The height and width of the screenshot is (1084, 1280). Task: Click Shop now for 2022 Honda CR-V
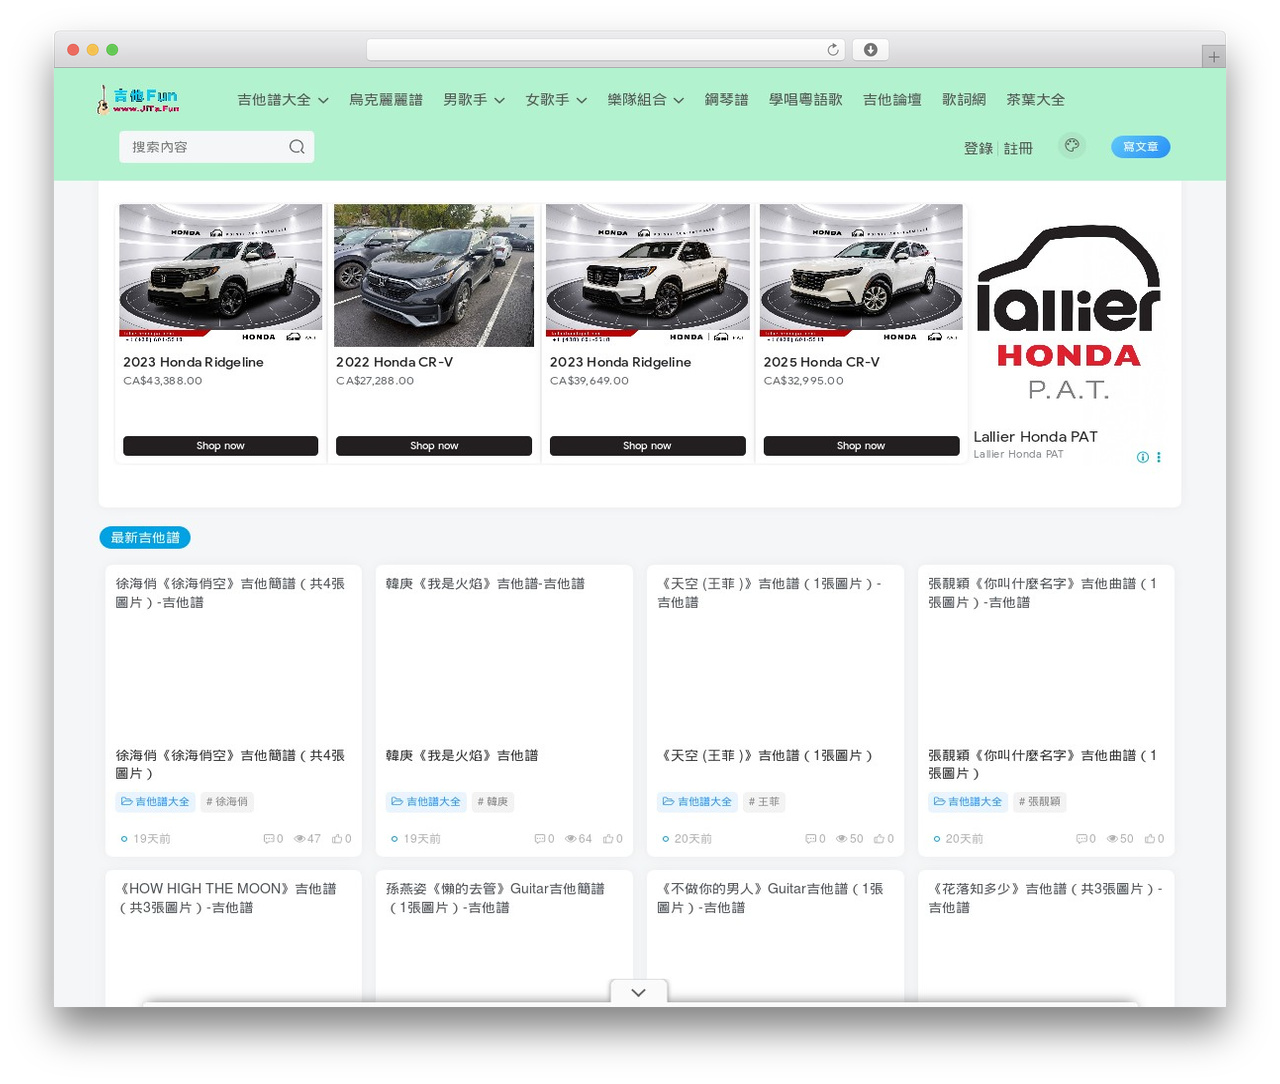[x=434, y=446]
